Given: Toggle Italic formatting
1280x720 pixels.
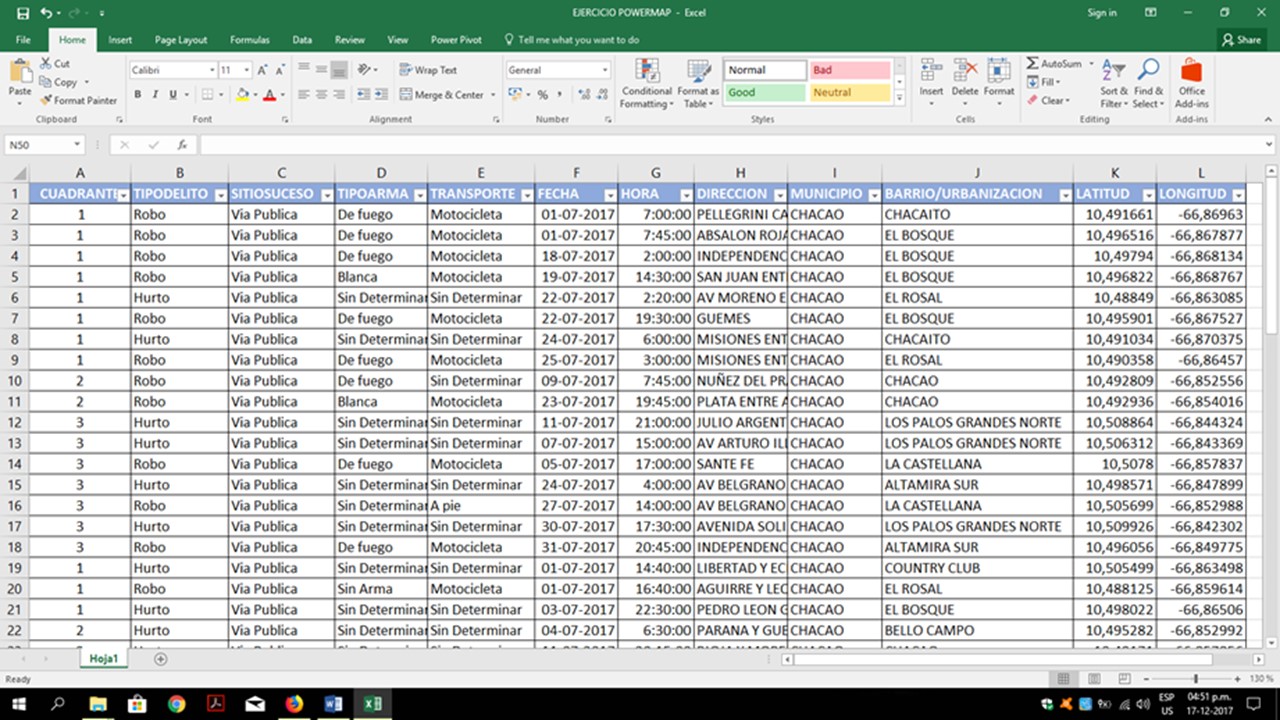Looking at the screenshot, I should [155, 95].
